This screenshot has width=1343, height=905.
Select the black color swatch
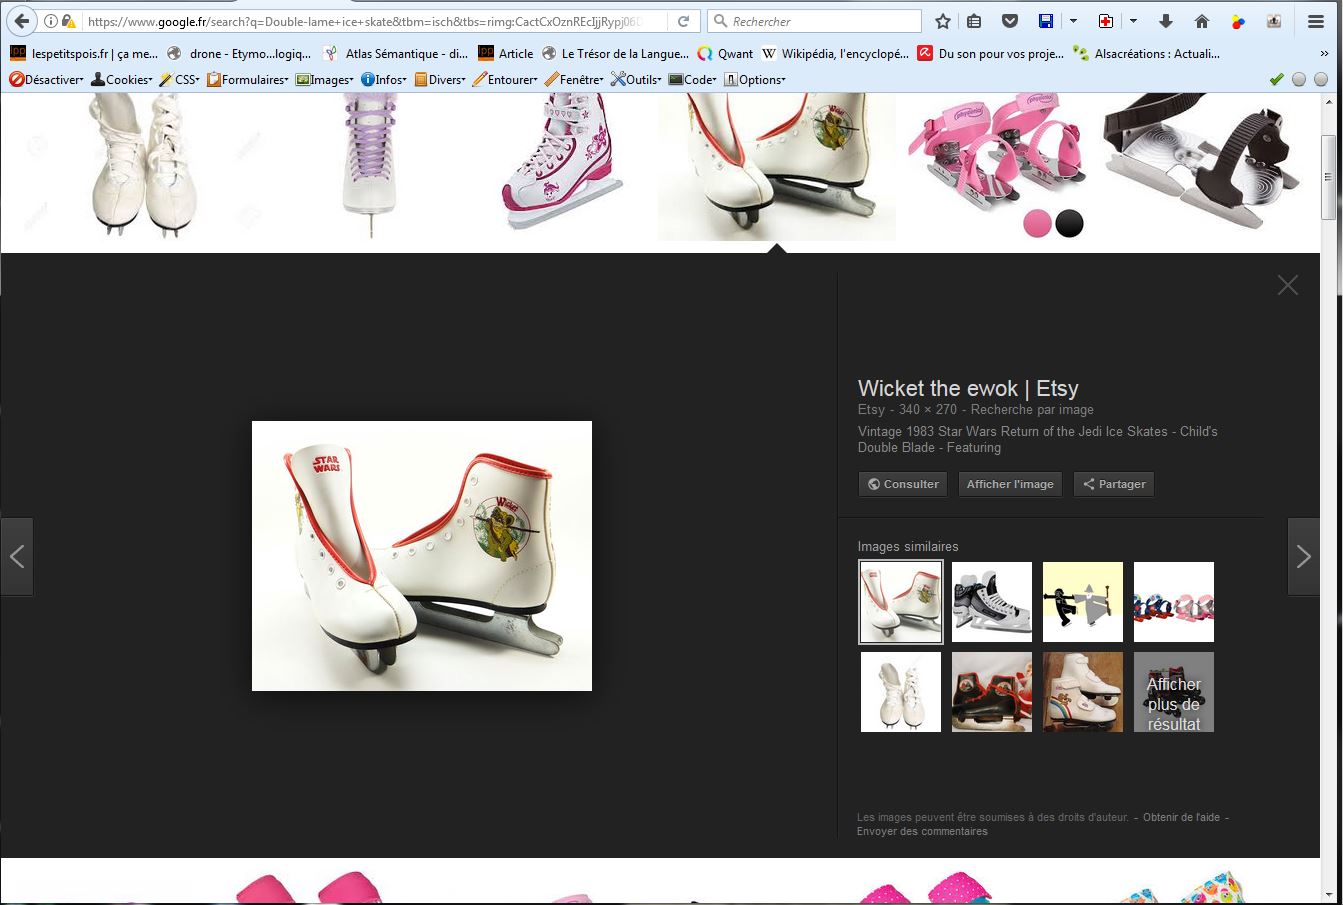pos(1069,223)
